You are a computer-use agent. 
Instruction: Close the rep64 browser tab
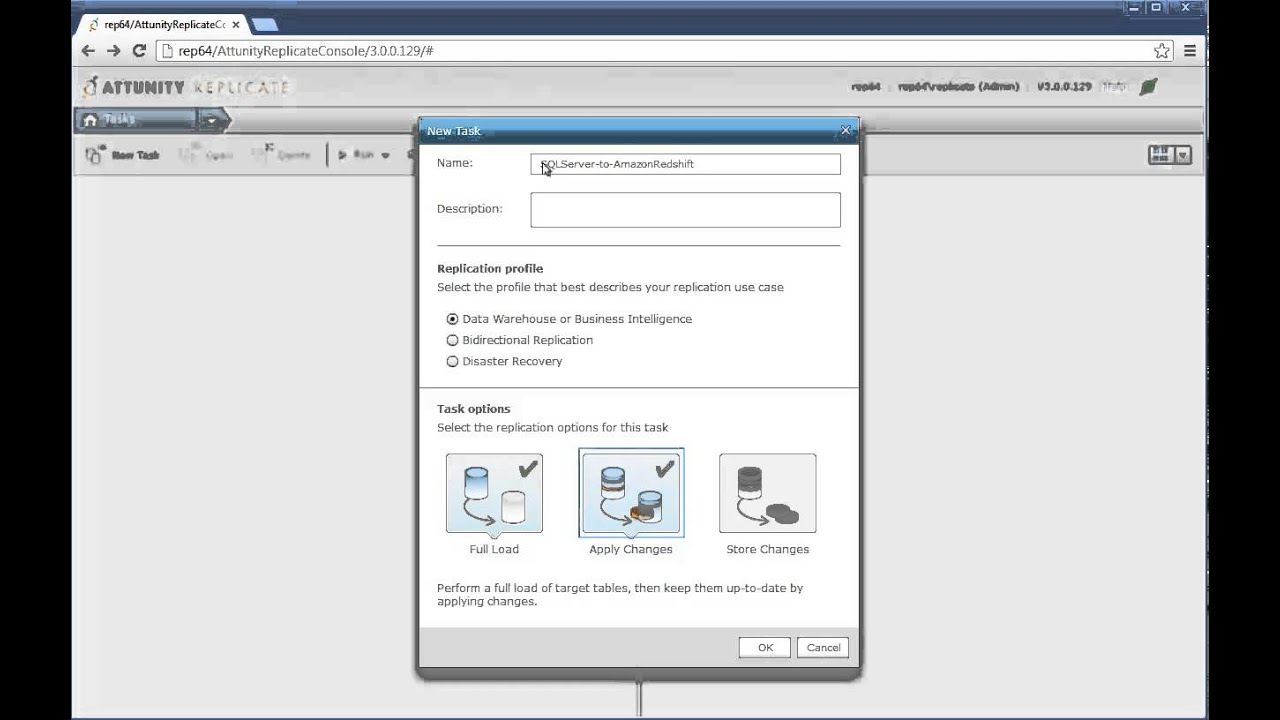pos(236,24)
